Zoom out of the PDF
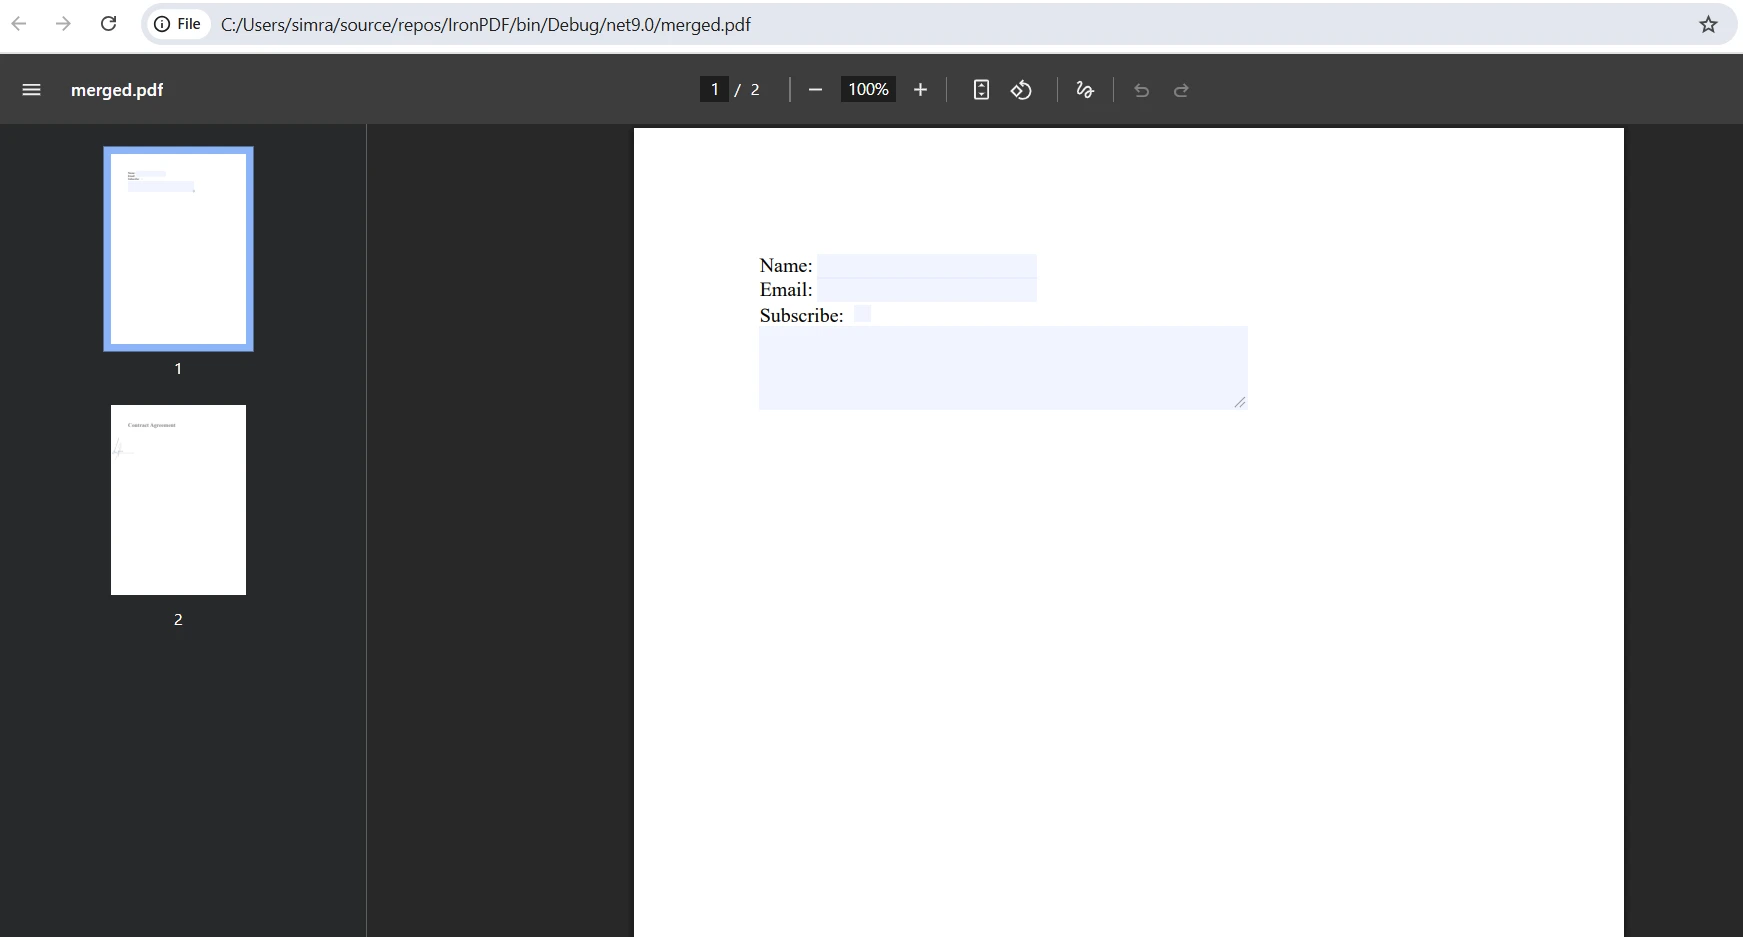1743x937 pixels. coord(815,89)
